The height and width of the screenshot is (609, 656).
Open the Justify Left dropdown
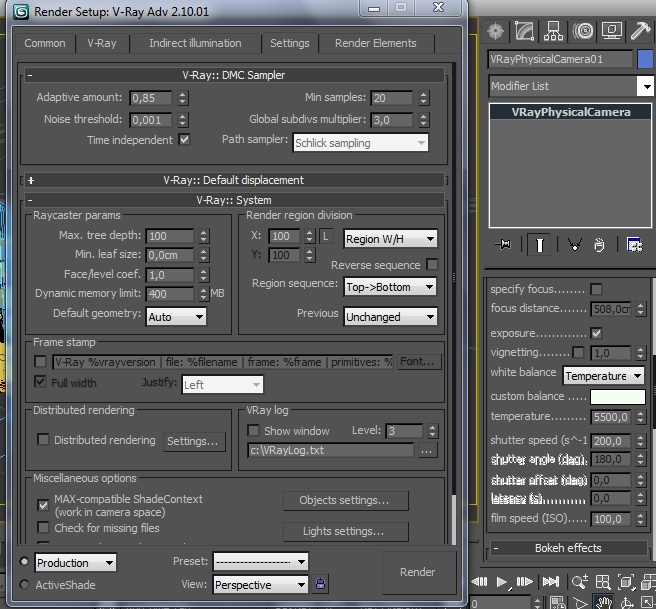tap(223, 384)
